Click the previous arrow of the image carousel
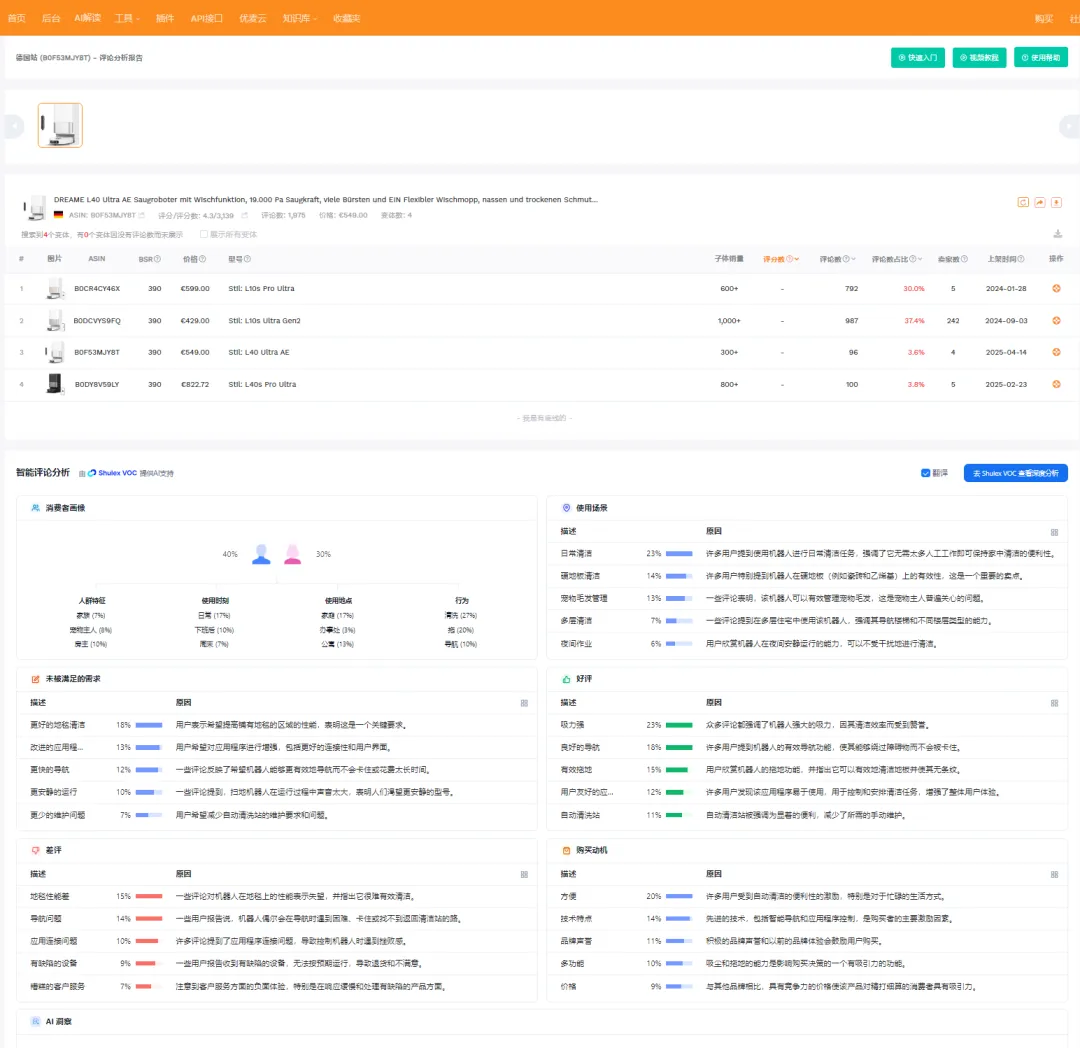 click(x=14, y=126)
